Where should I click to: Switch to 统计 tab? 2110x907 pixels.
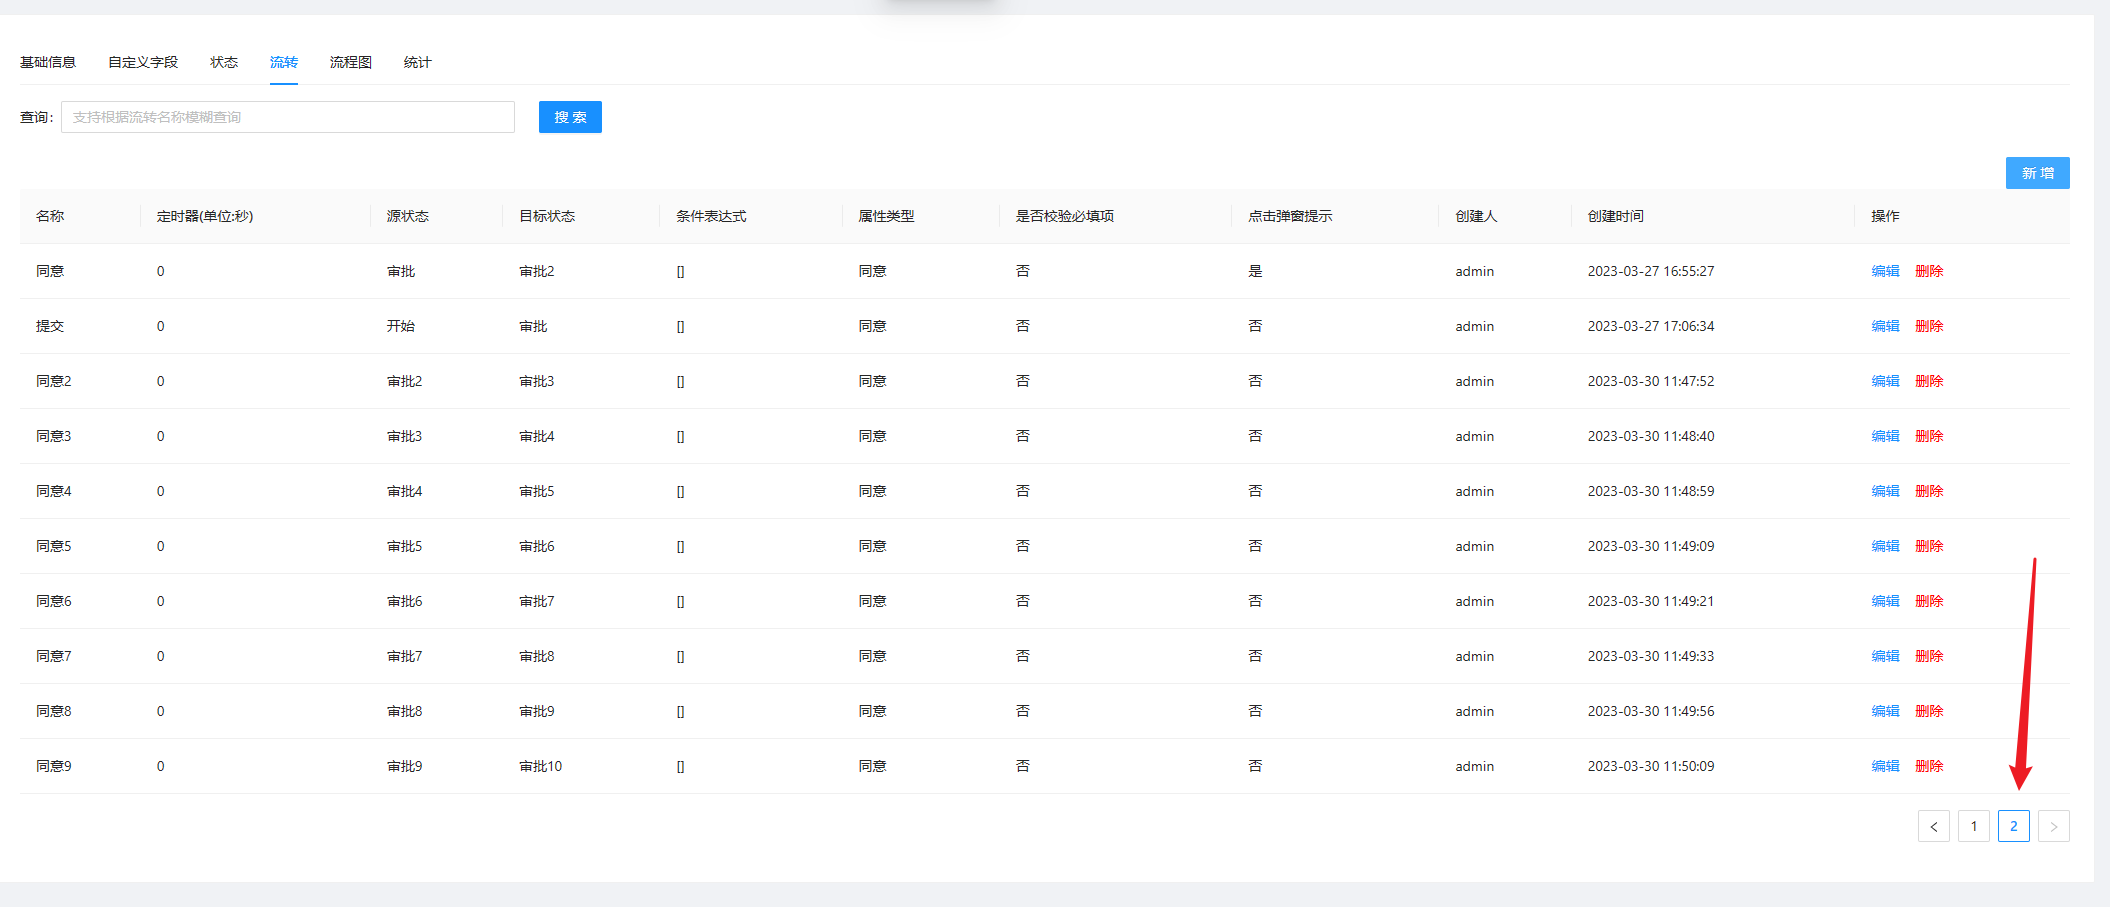[418, 62]
